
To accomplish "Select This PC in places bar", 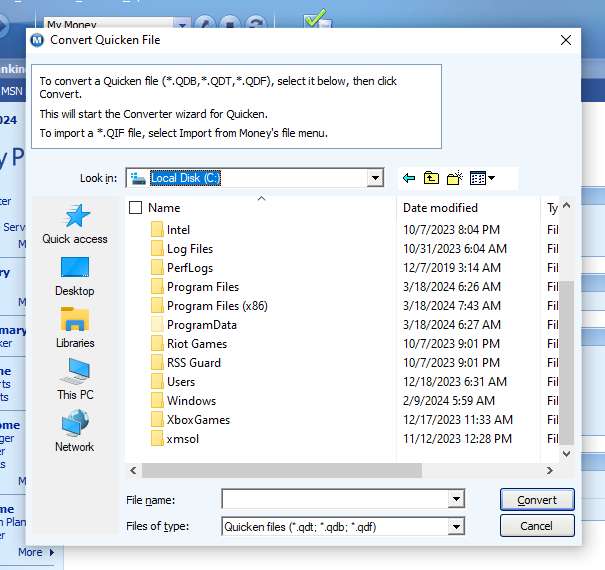I will [75, 379].
